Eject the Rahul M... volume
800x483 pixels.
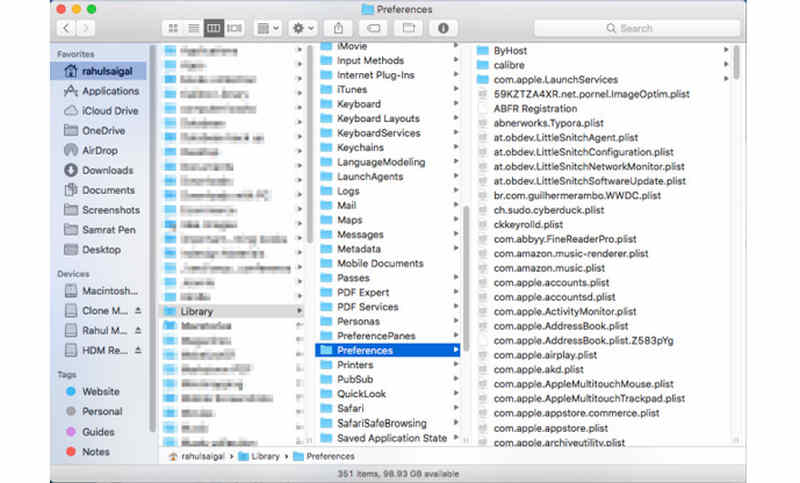(x=138, y=331)
